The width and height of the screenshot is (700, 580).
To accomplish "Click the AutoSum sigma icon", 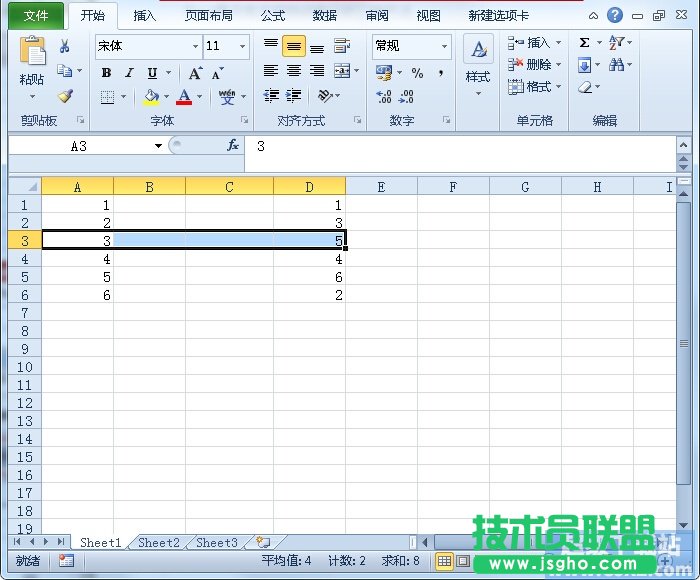I will click(584, 43).
